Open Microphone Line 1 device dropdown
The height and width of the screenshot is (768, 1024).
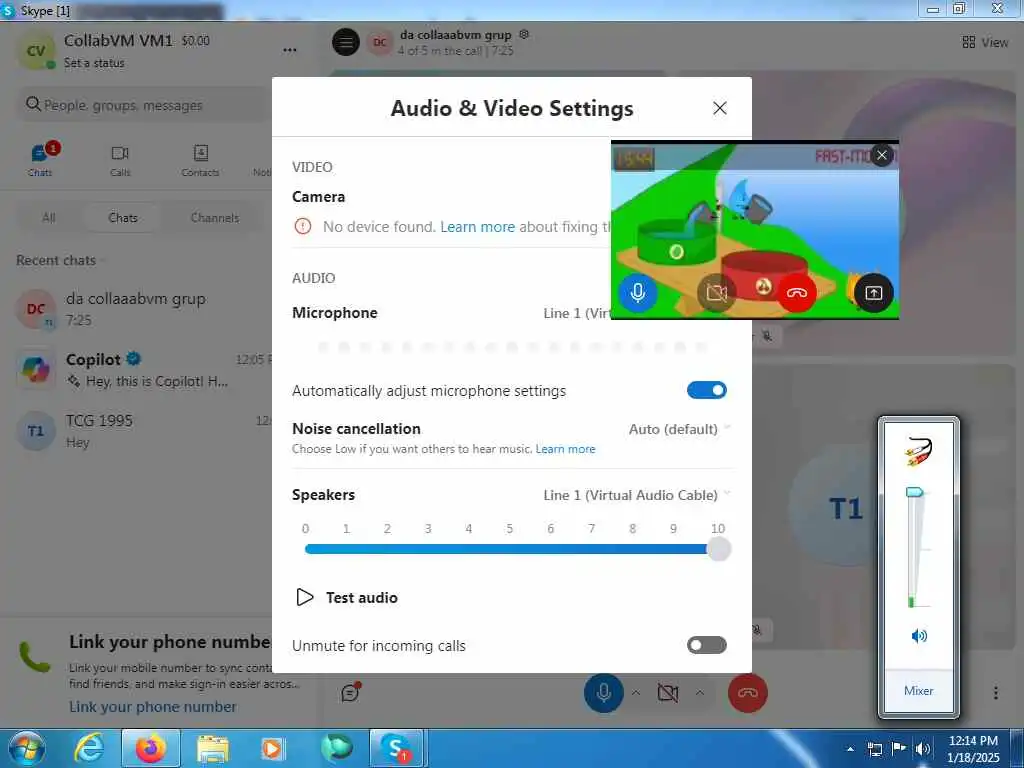(577, 313)
